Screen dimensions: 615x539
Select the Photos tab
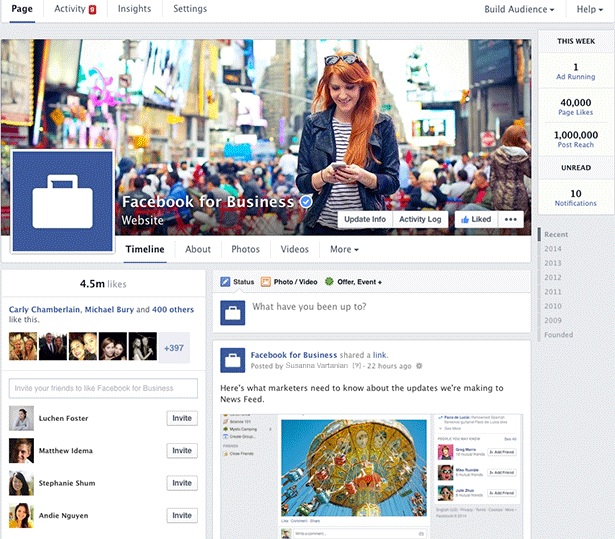click(x=246, y=249)
